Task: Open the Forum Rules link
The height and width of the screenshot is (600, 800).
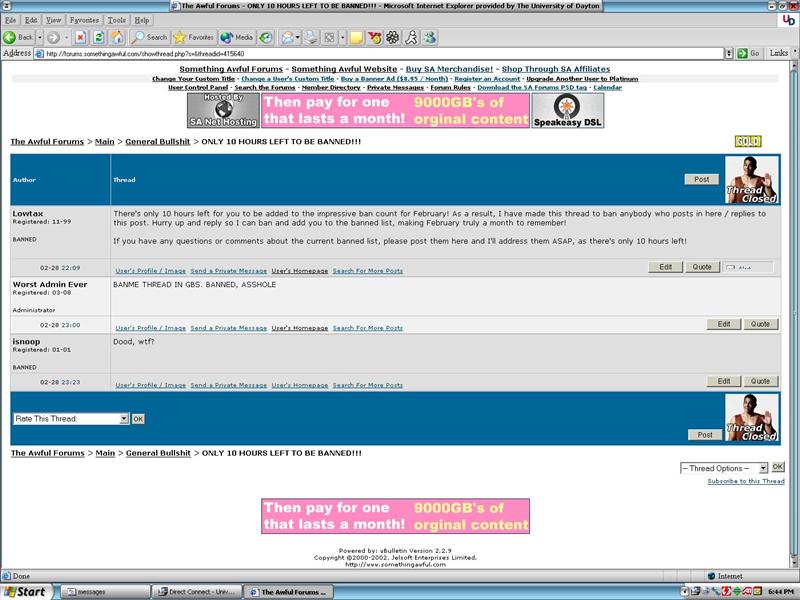Action: [x=451, y=87]
